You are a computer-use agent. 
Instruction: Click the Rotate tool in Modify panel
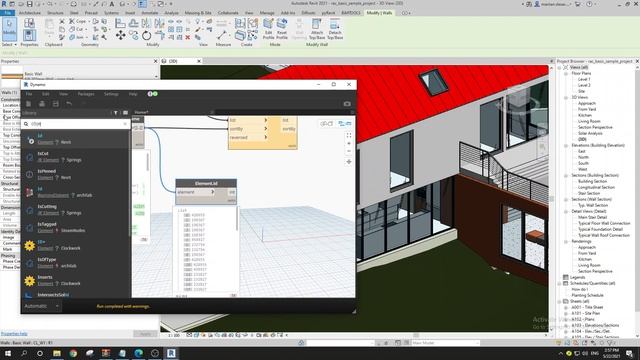pos(146,36)
